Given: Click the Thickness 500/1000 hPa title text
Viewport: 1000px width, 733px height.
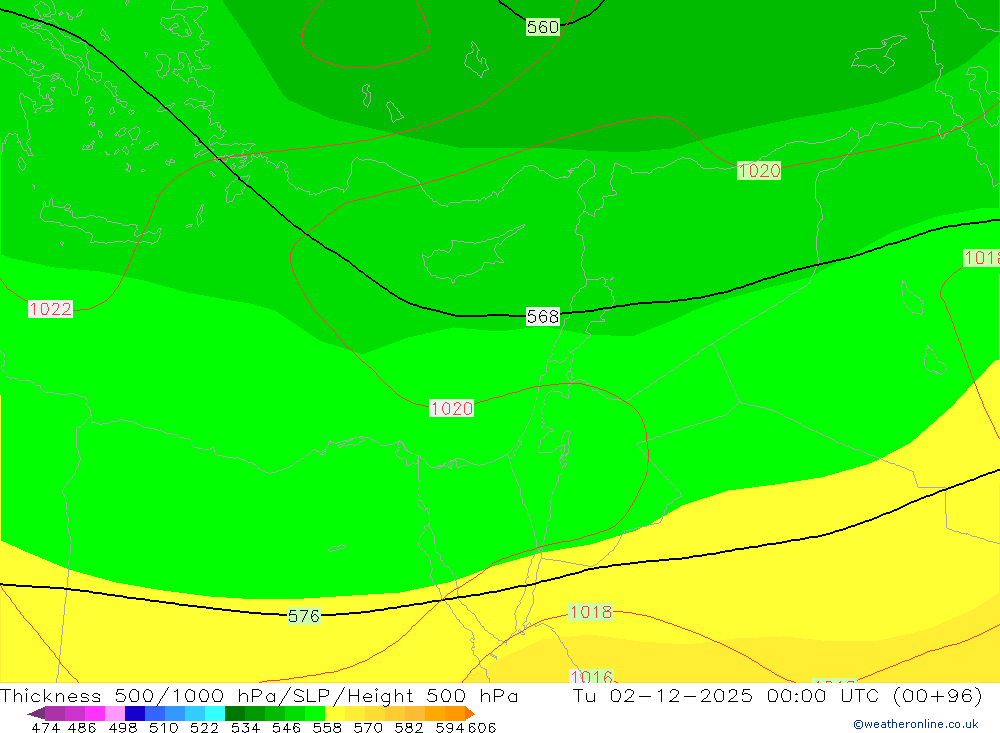Looking at the screenshot, I should point(136,695).
